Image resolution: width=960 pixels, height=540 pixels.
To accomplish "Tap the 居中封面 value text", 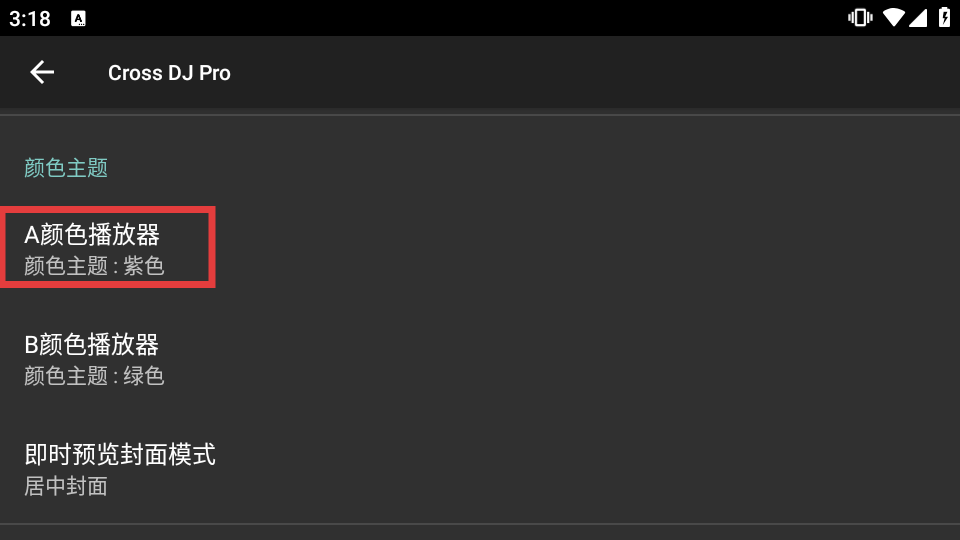I will click(66, 486).
